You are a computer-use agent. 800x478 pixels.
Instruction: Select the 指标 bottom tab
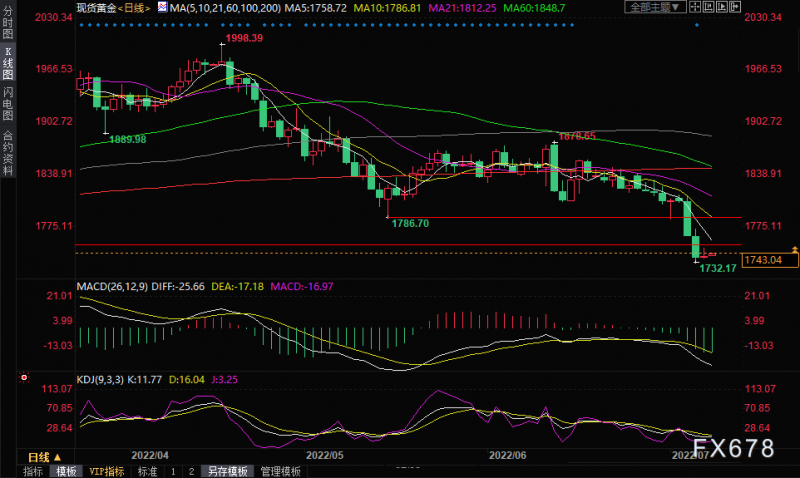[x=33, y=470]
